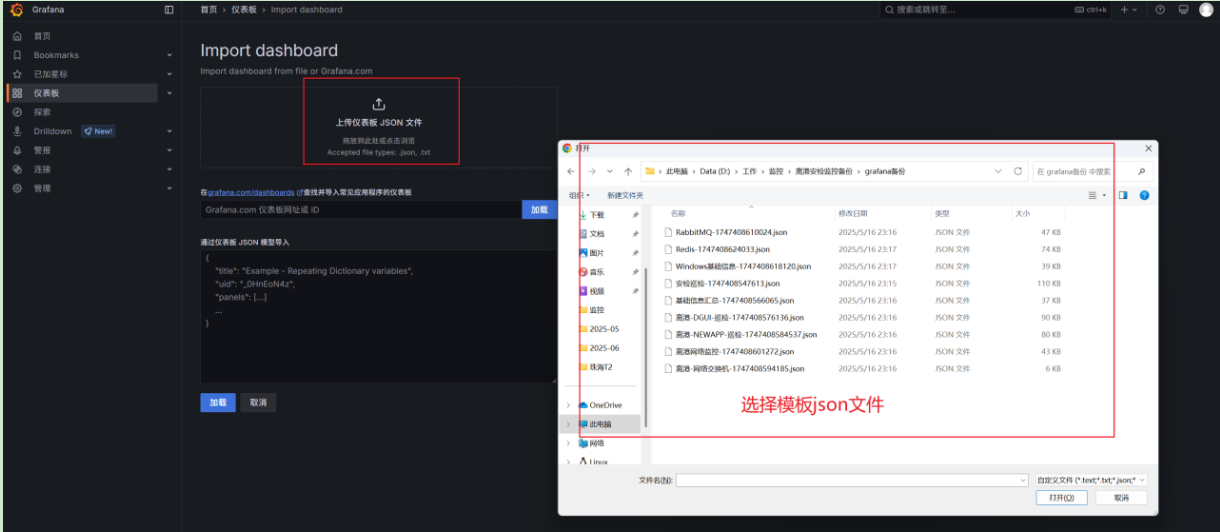1220x532 pixels.
Task: Open the 探索 explore page
Action: (x=42, y=112)
